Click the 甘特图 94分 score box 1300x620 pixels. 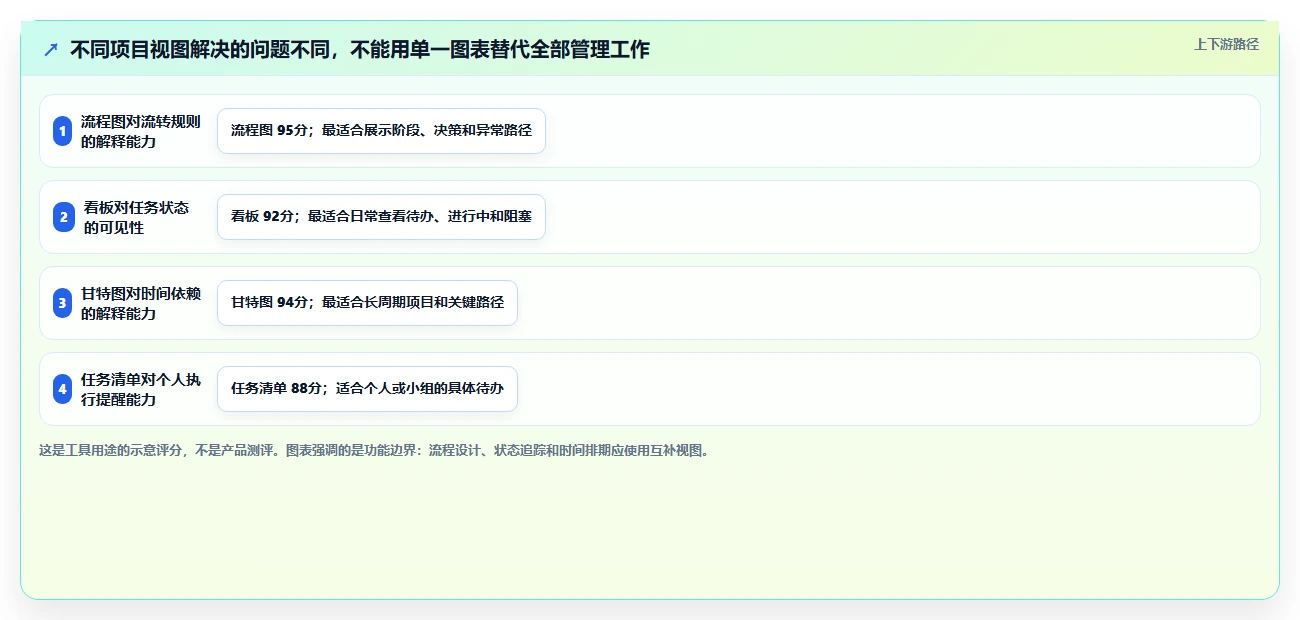tap(367, 303)
